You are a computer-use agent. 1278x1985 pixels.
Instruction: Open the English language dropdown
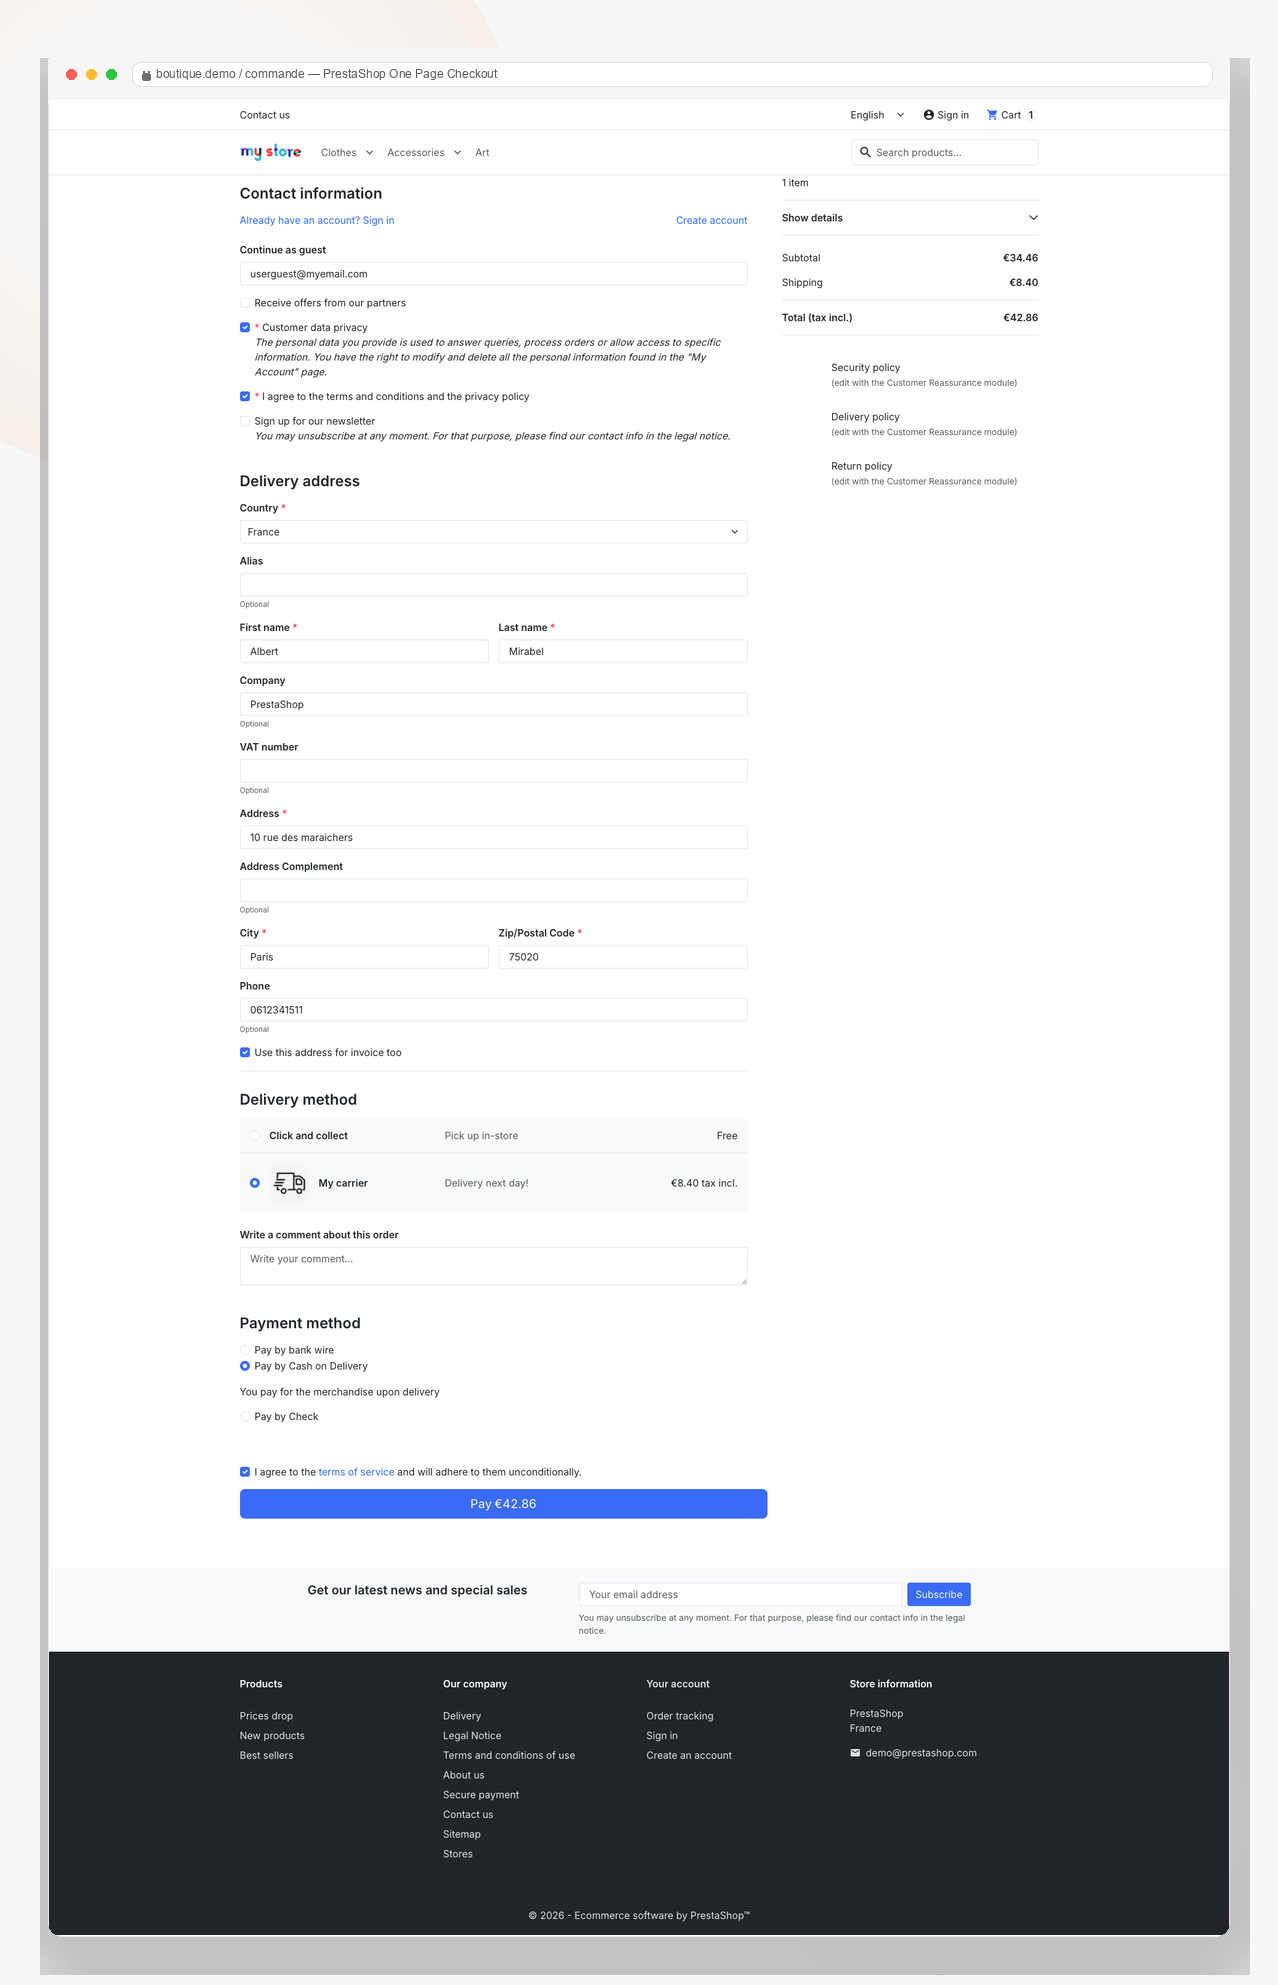(877, 115)
